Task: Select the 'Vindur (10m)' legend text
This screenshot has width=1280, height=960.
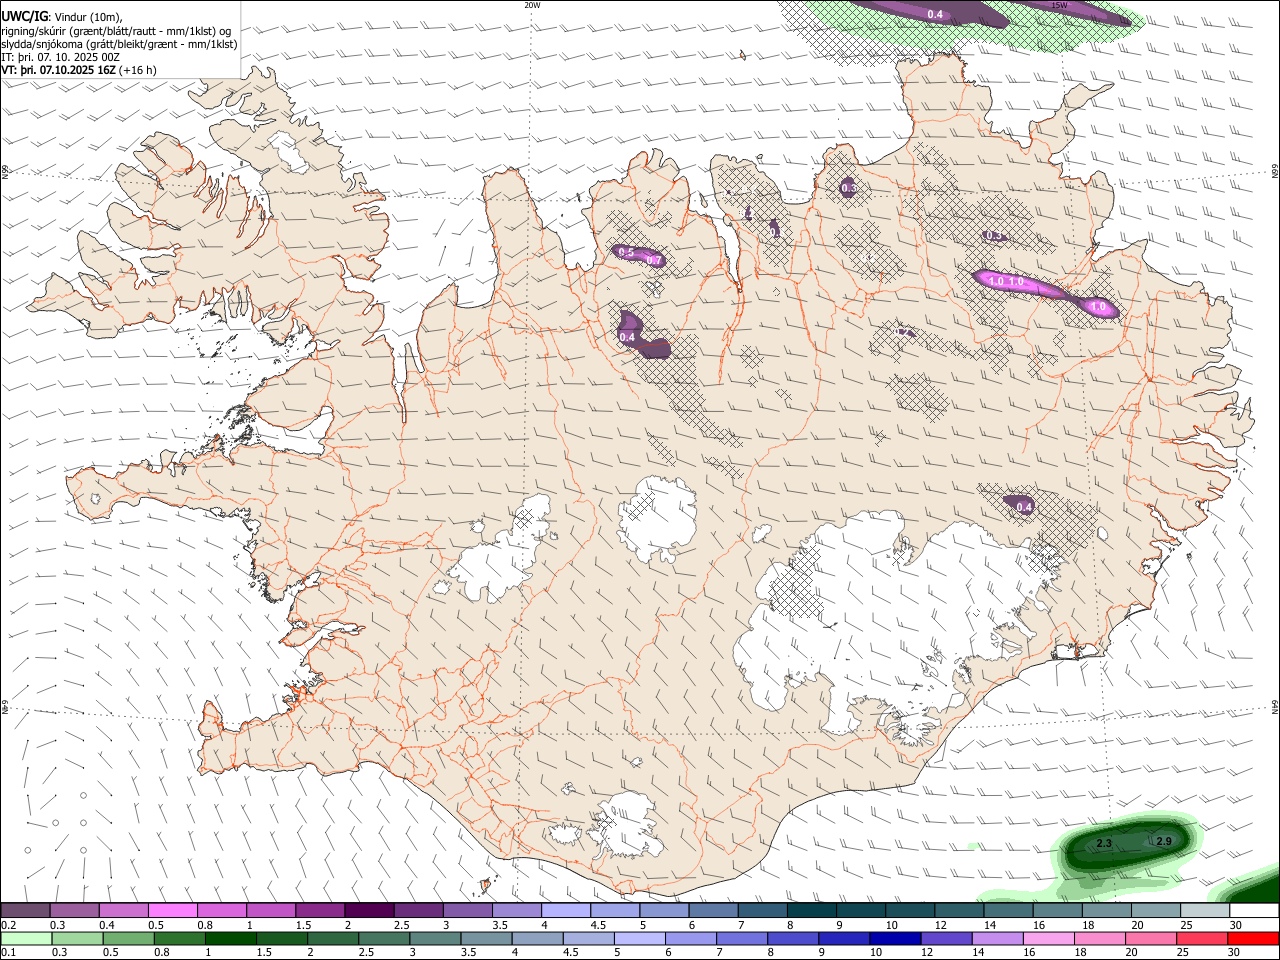Action: (87, 16)
